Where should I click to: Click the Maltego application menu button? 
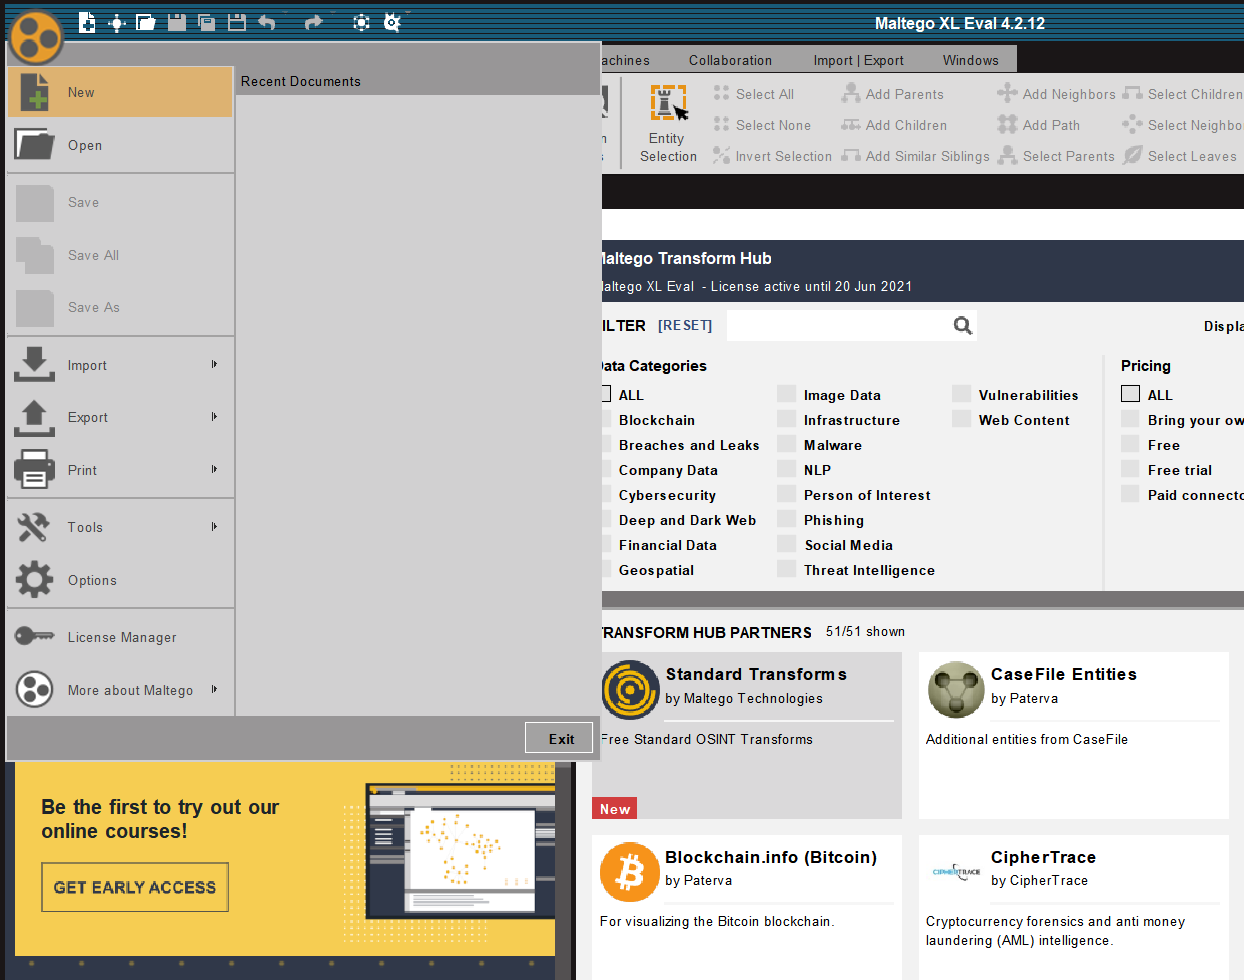[36, 38]
